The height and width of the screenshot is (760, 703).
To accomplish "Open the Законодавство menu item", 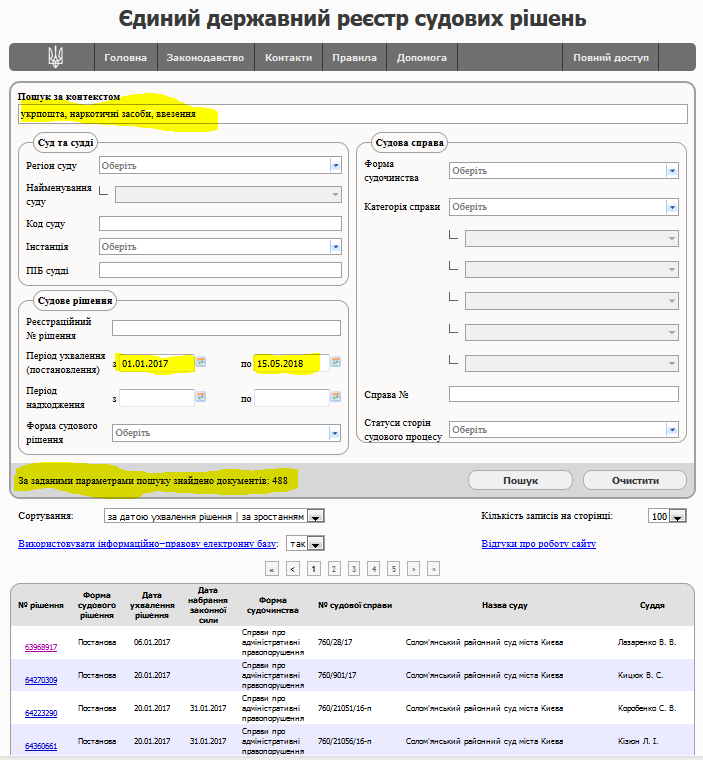I will click(x=205, y=58).
